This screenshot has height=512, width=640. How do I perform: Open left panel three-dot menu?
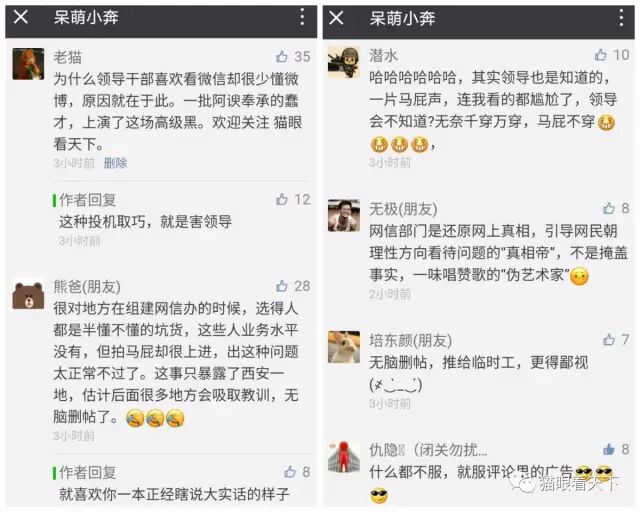coord(302,17)
